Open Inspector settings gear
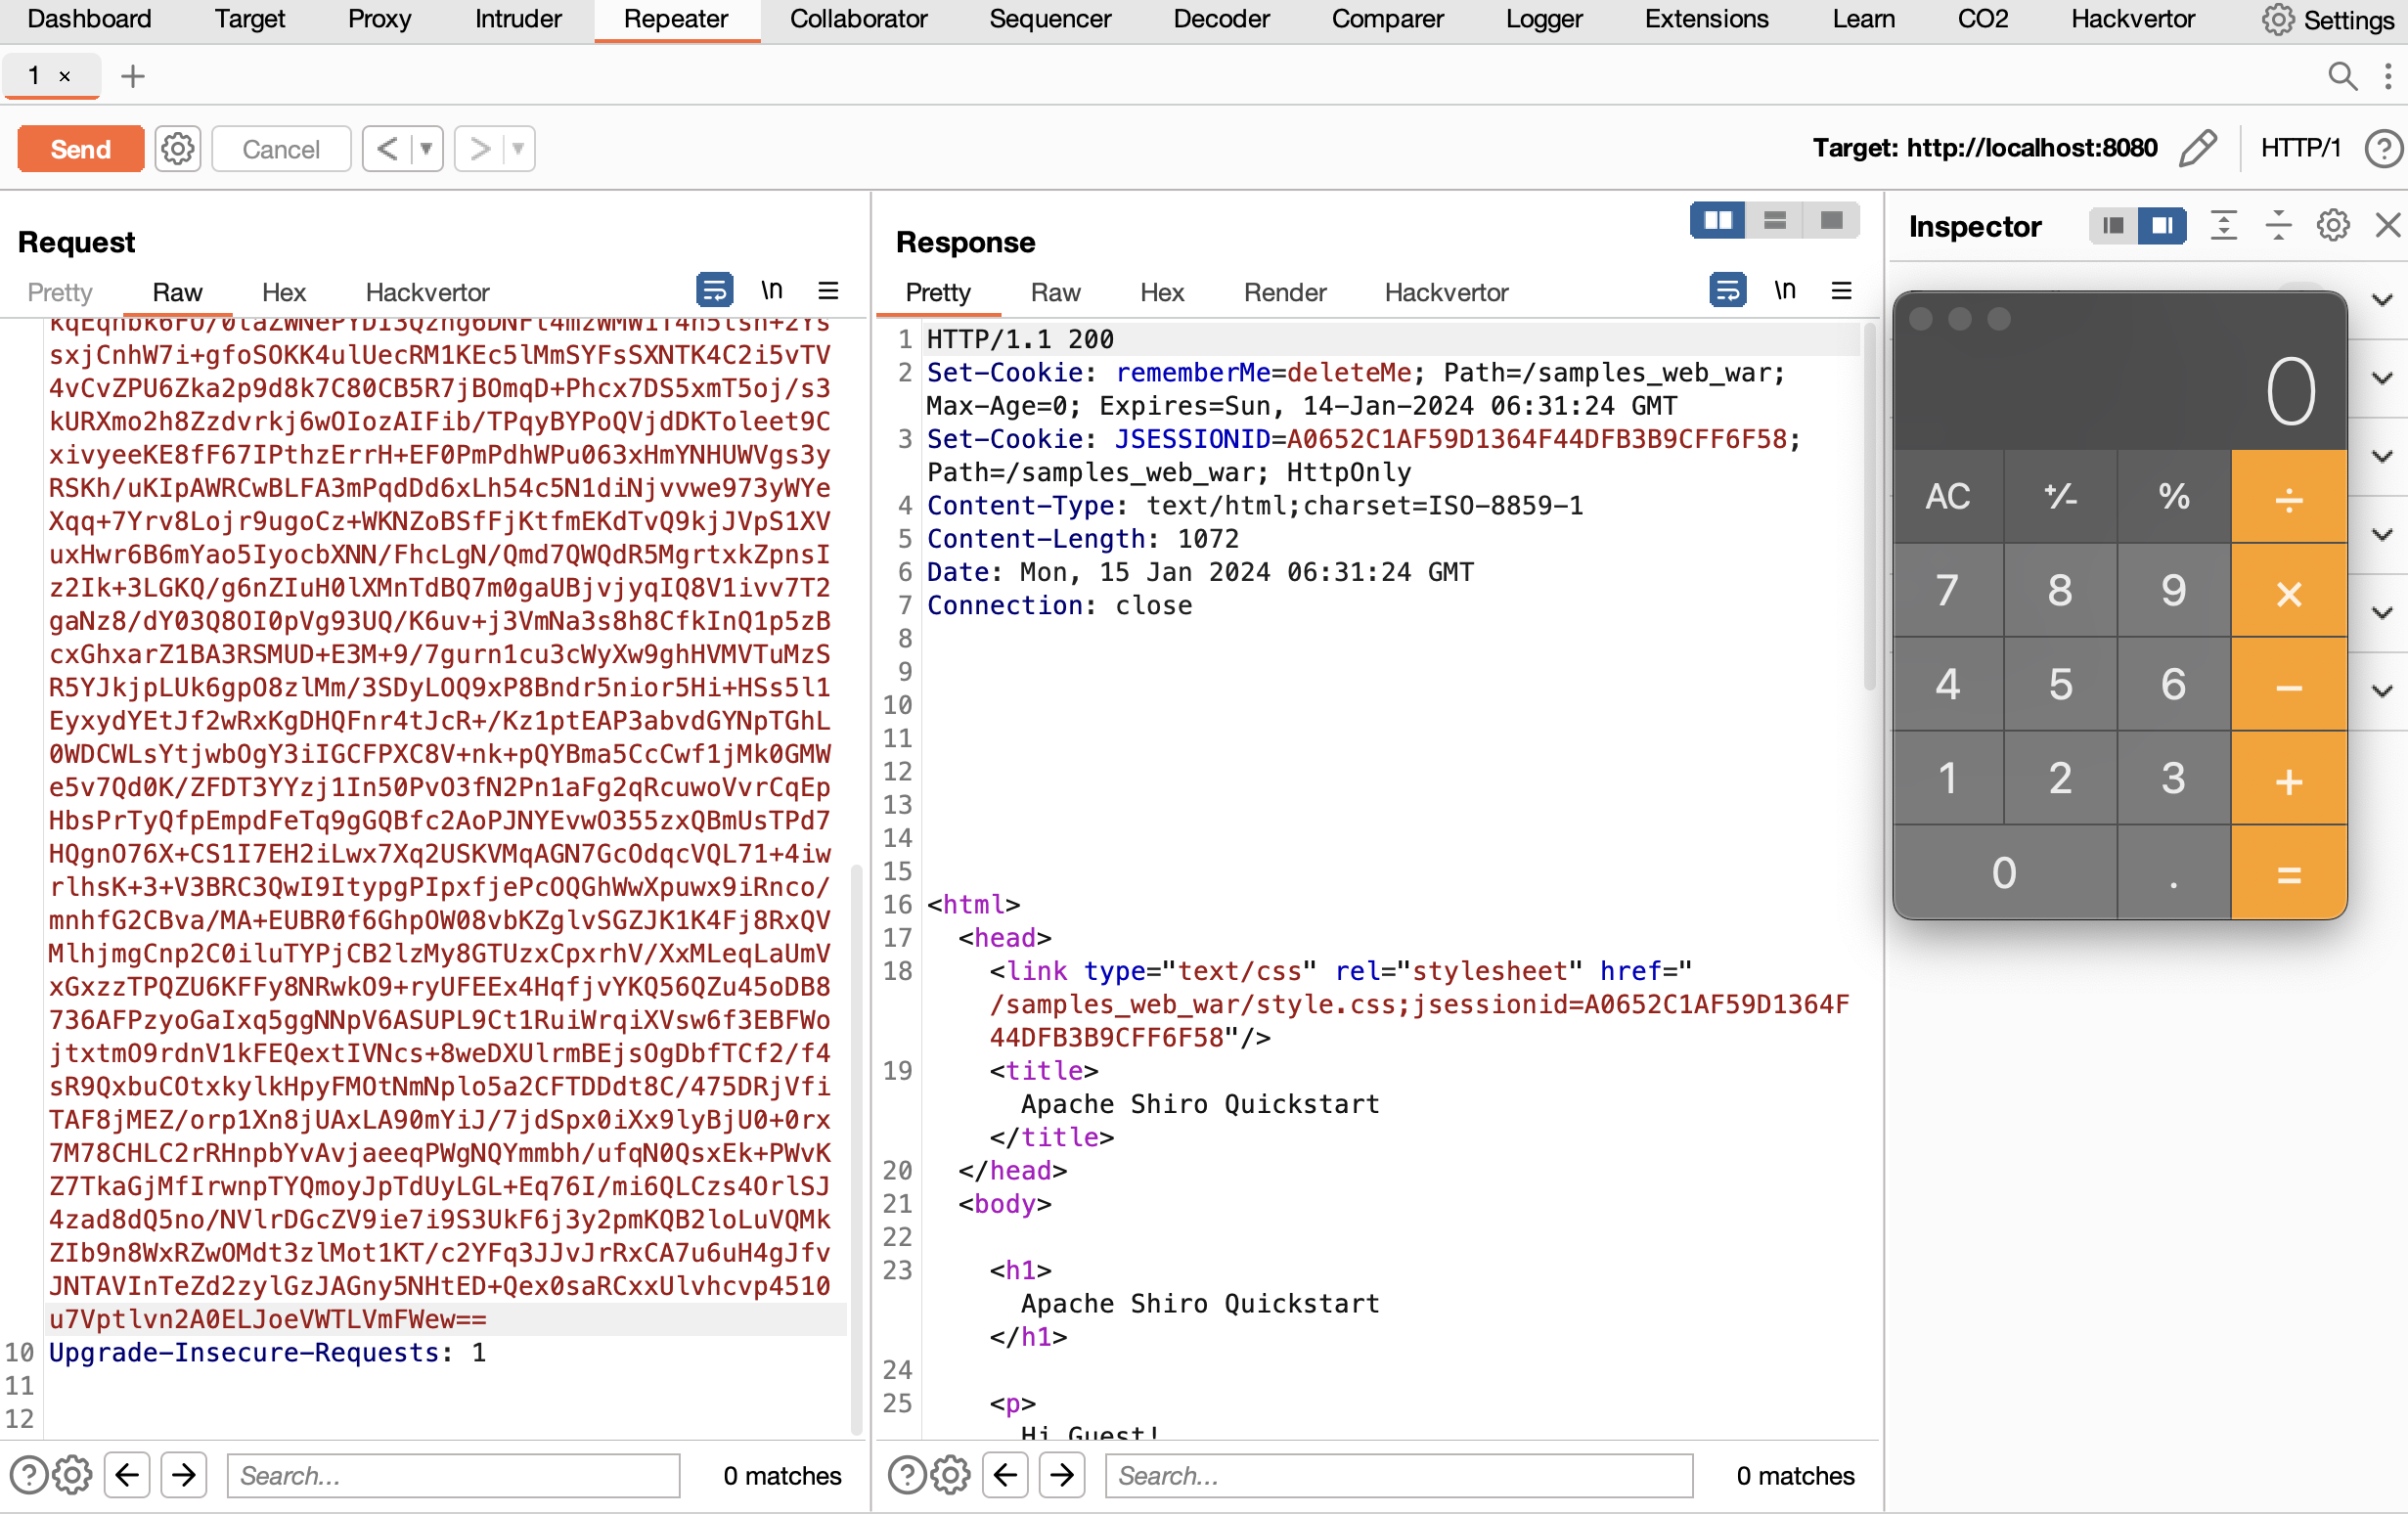This screenshot has height=1514, width=2408. tap(2333, 226)
